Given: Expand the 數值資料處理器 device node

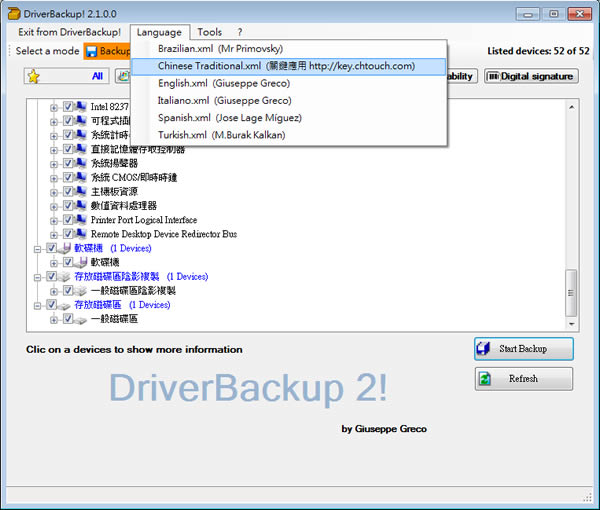Looking at the screenshot, I should 54,207.
